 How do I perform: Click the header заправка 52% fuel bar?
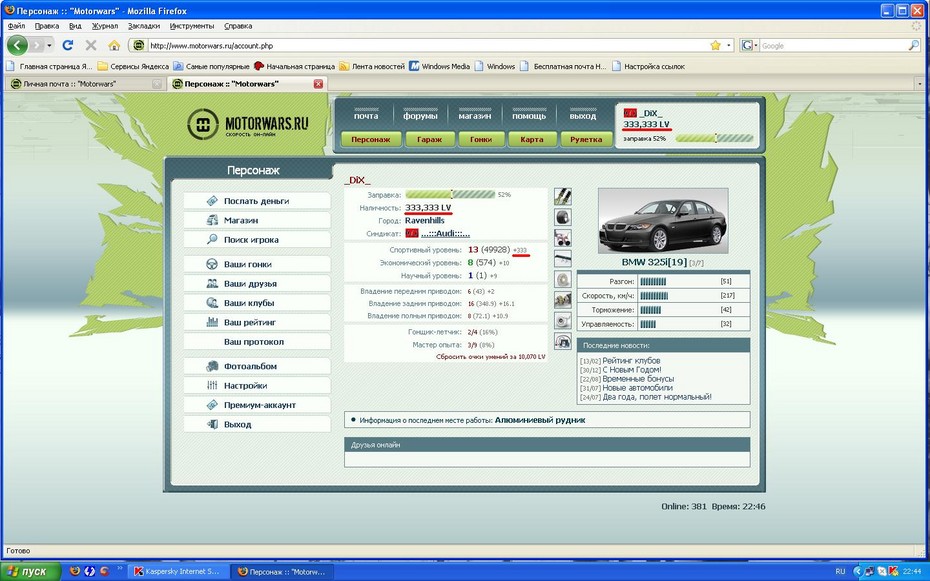pyautogui.click(x=714, y=138)
